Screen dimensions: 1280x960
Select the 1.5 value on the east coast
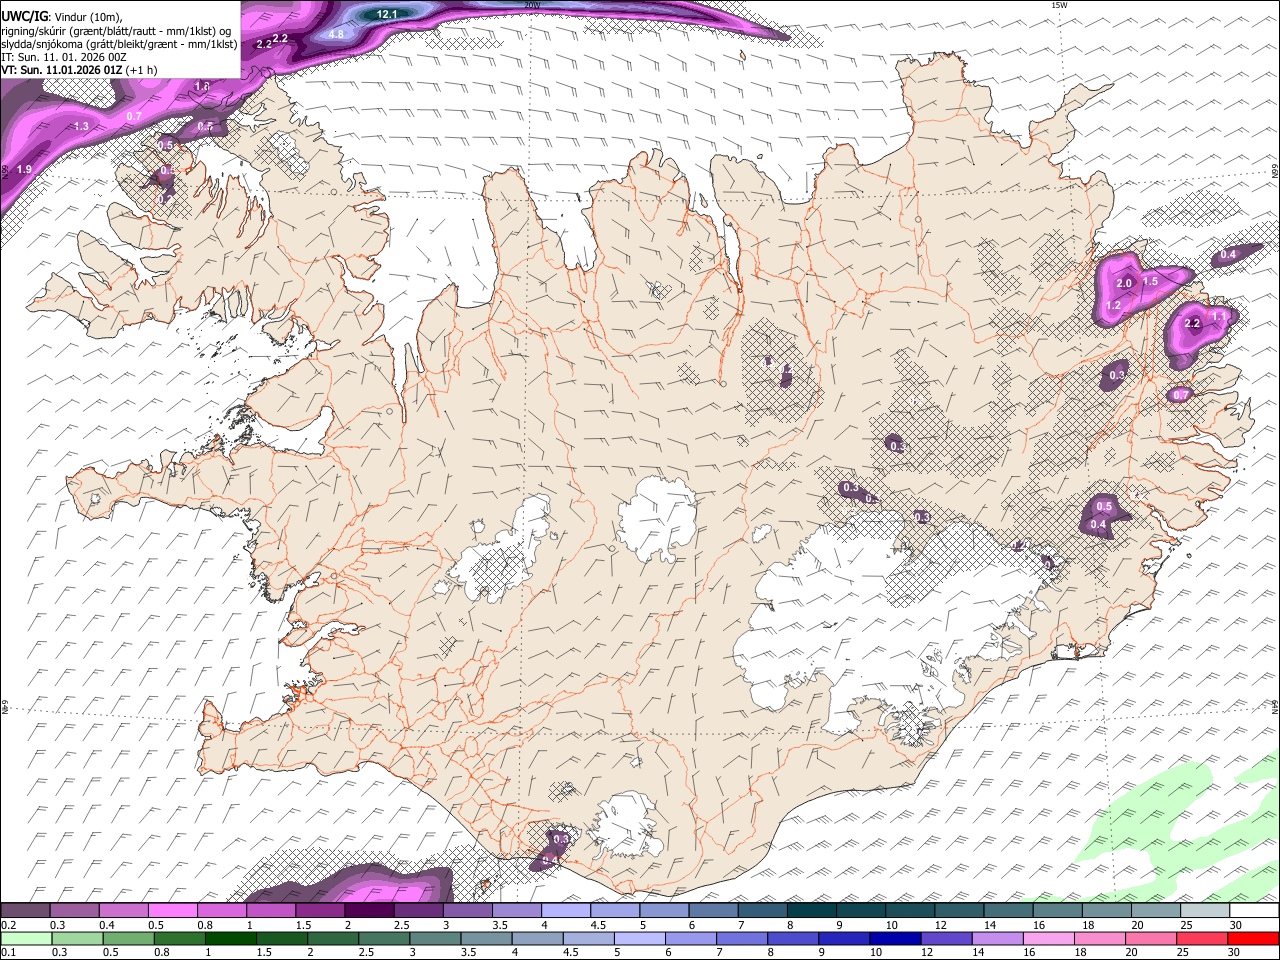[1150, 282]
